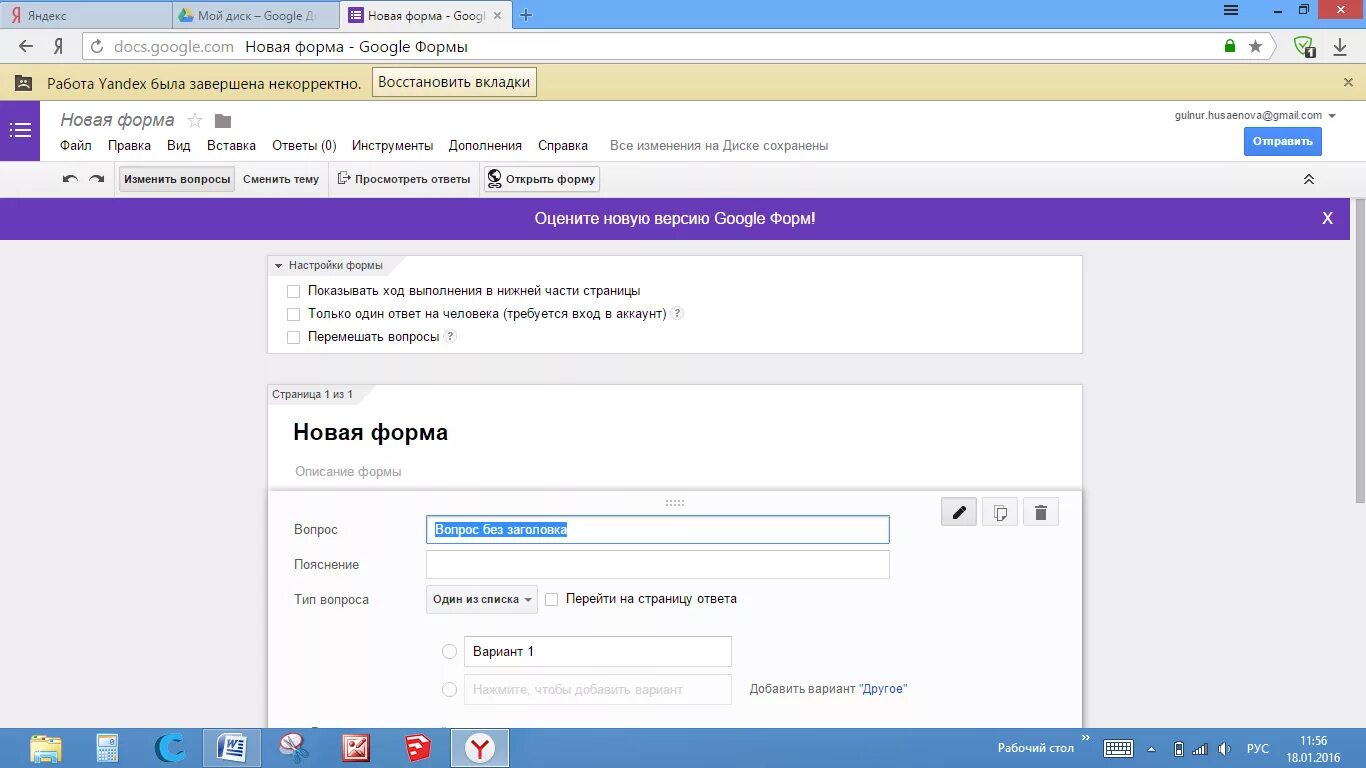This screenshot has width=1366, height=768.
Task: Open the Google Forms main menu hamburger icon
Action: click(20, 130)
